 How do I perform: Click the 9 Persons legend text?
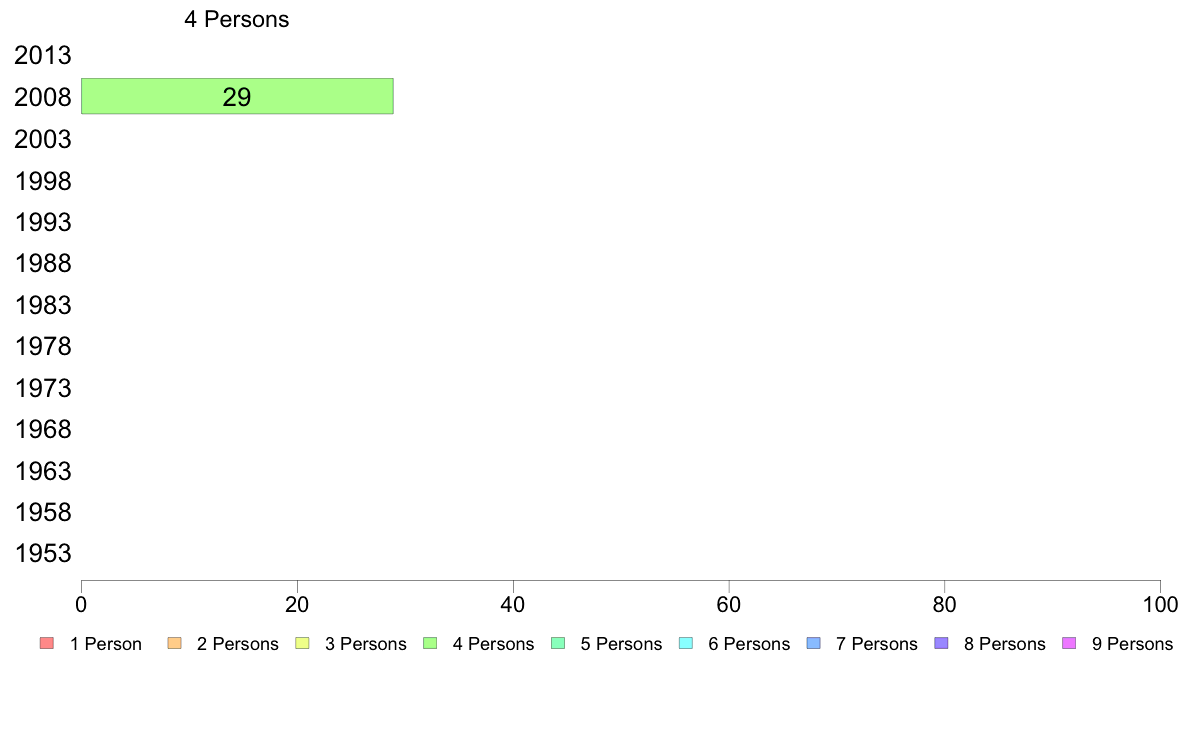pos(1132,644)
